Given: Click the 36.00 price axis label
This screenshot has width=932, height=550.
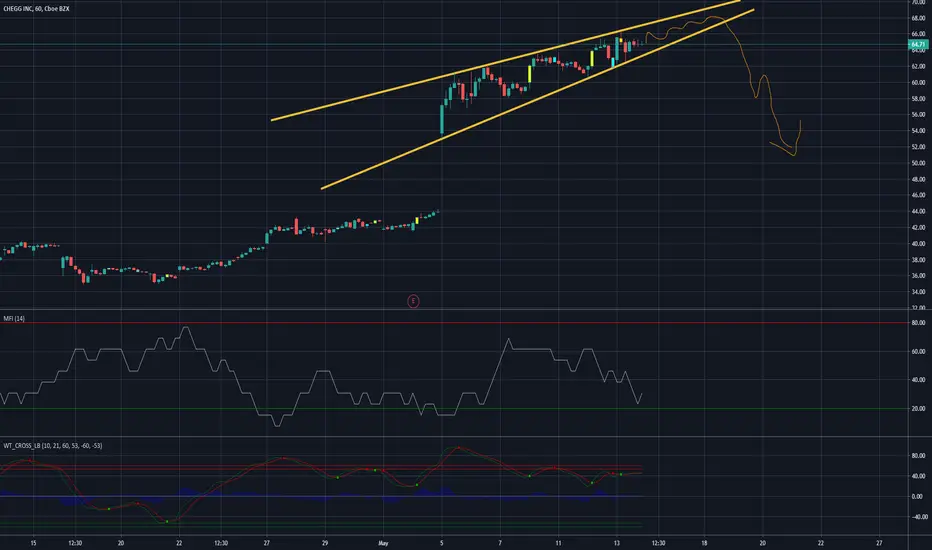Looking at the screenshot, I should pos(918,276).
